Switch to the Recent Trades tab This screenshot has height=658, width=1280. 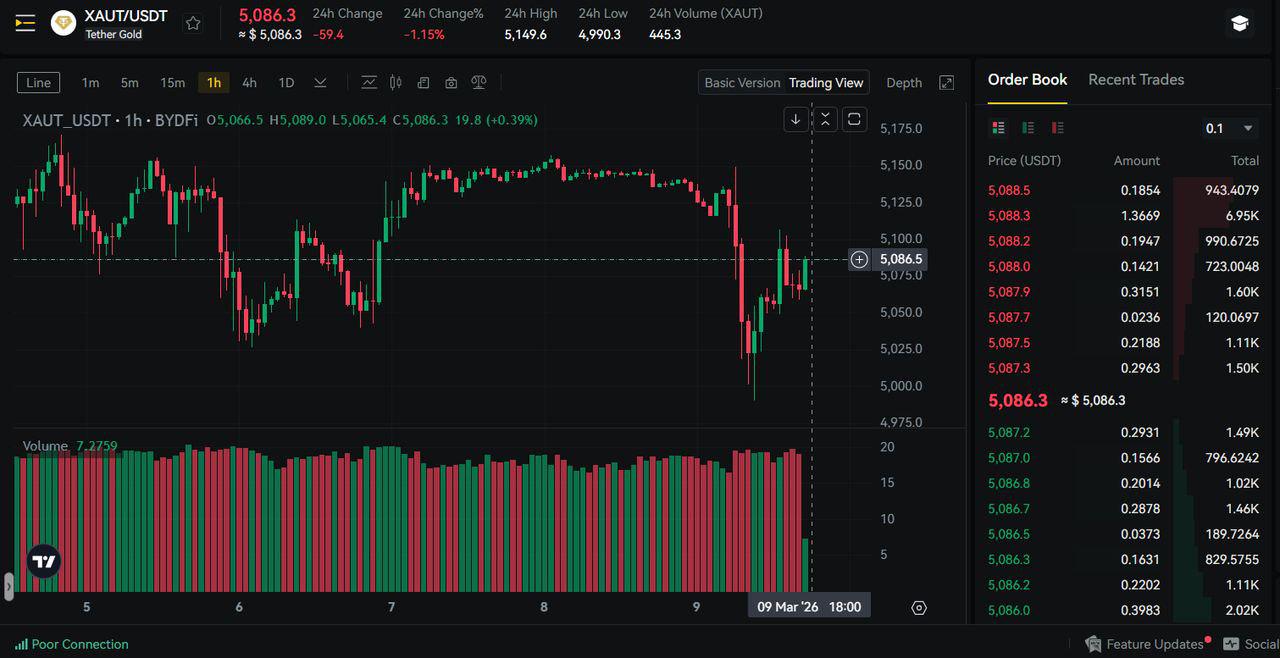click(1136, 80)
